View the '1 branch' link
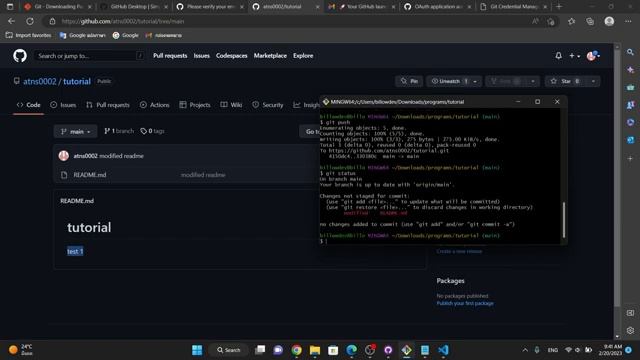Image resolution: width=640 pixels, height=360 pixels. (x=119, y=131)
